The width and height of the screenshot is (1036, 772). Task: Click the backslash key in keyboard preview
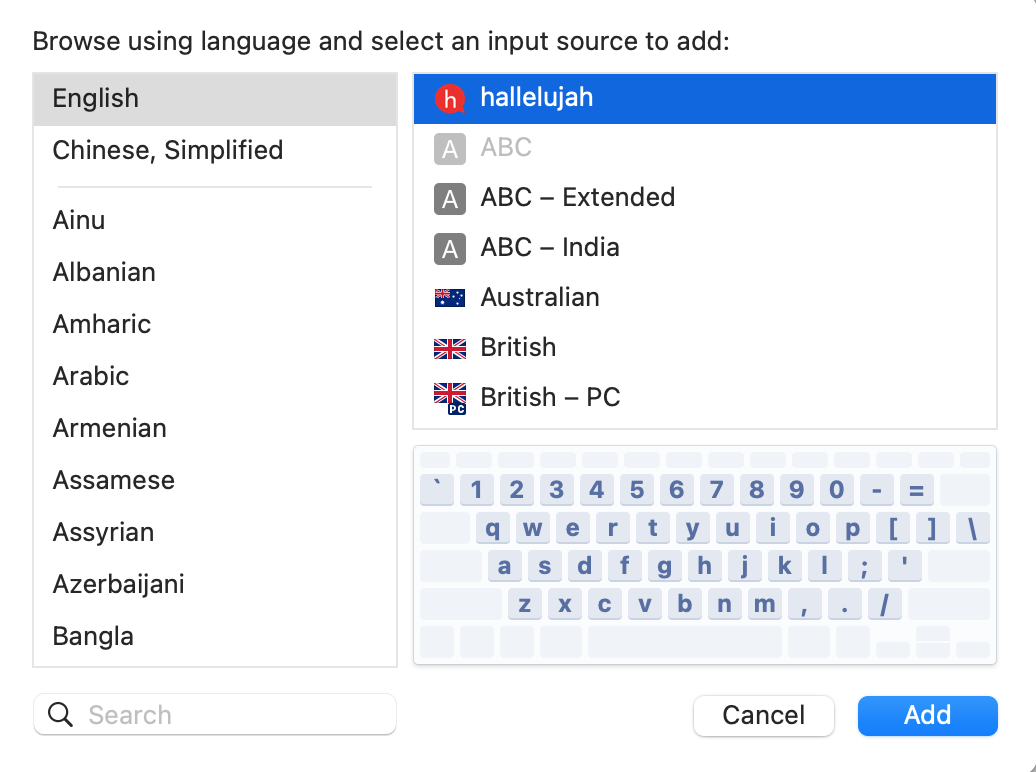(x=973, y=528)
